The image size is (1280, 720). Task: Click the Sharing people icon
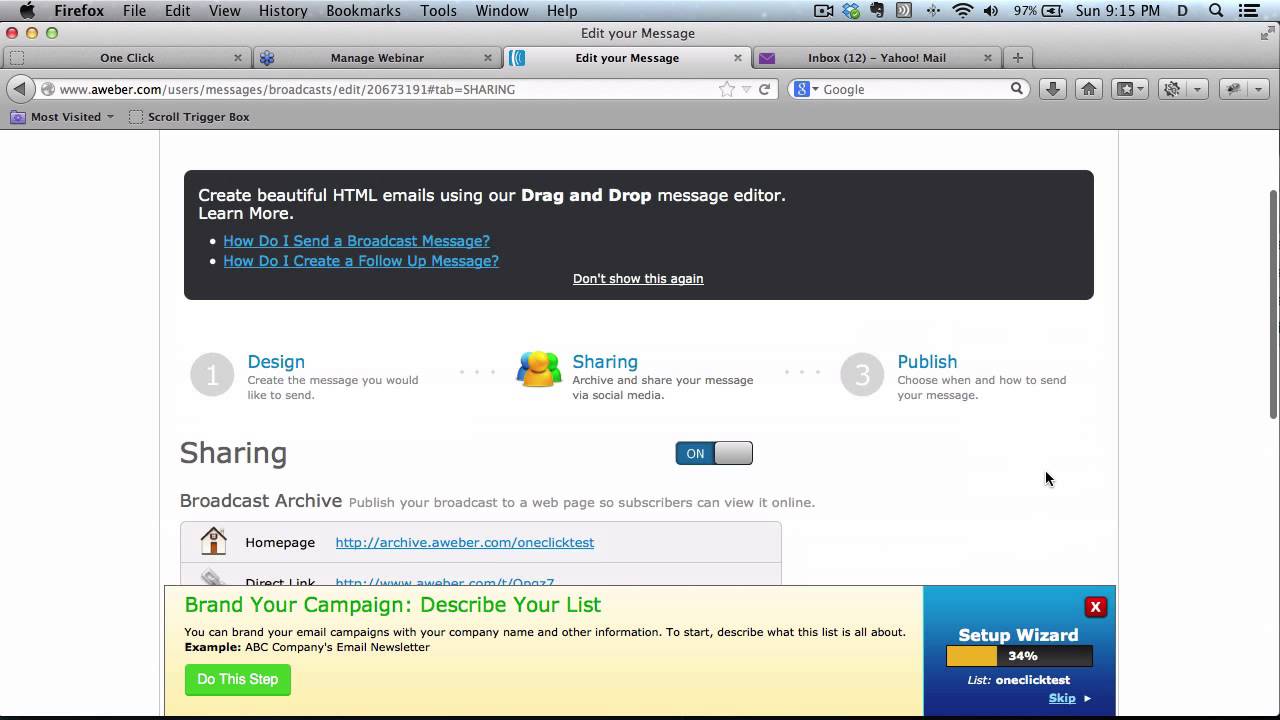coord(538,370)
